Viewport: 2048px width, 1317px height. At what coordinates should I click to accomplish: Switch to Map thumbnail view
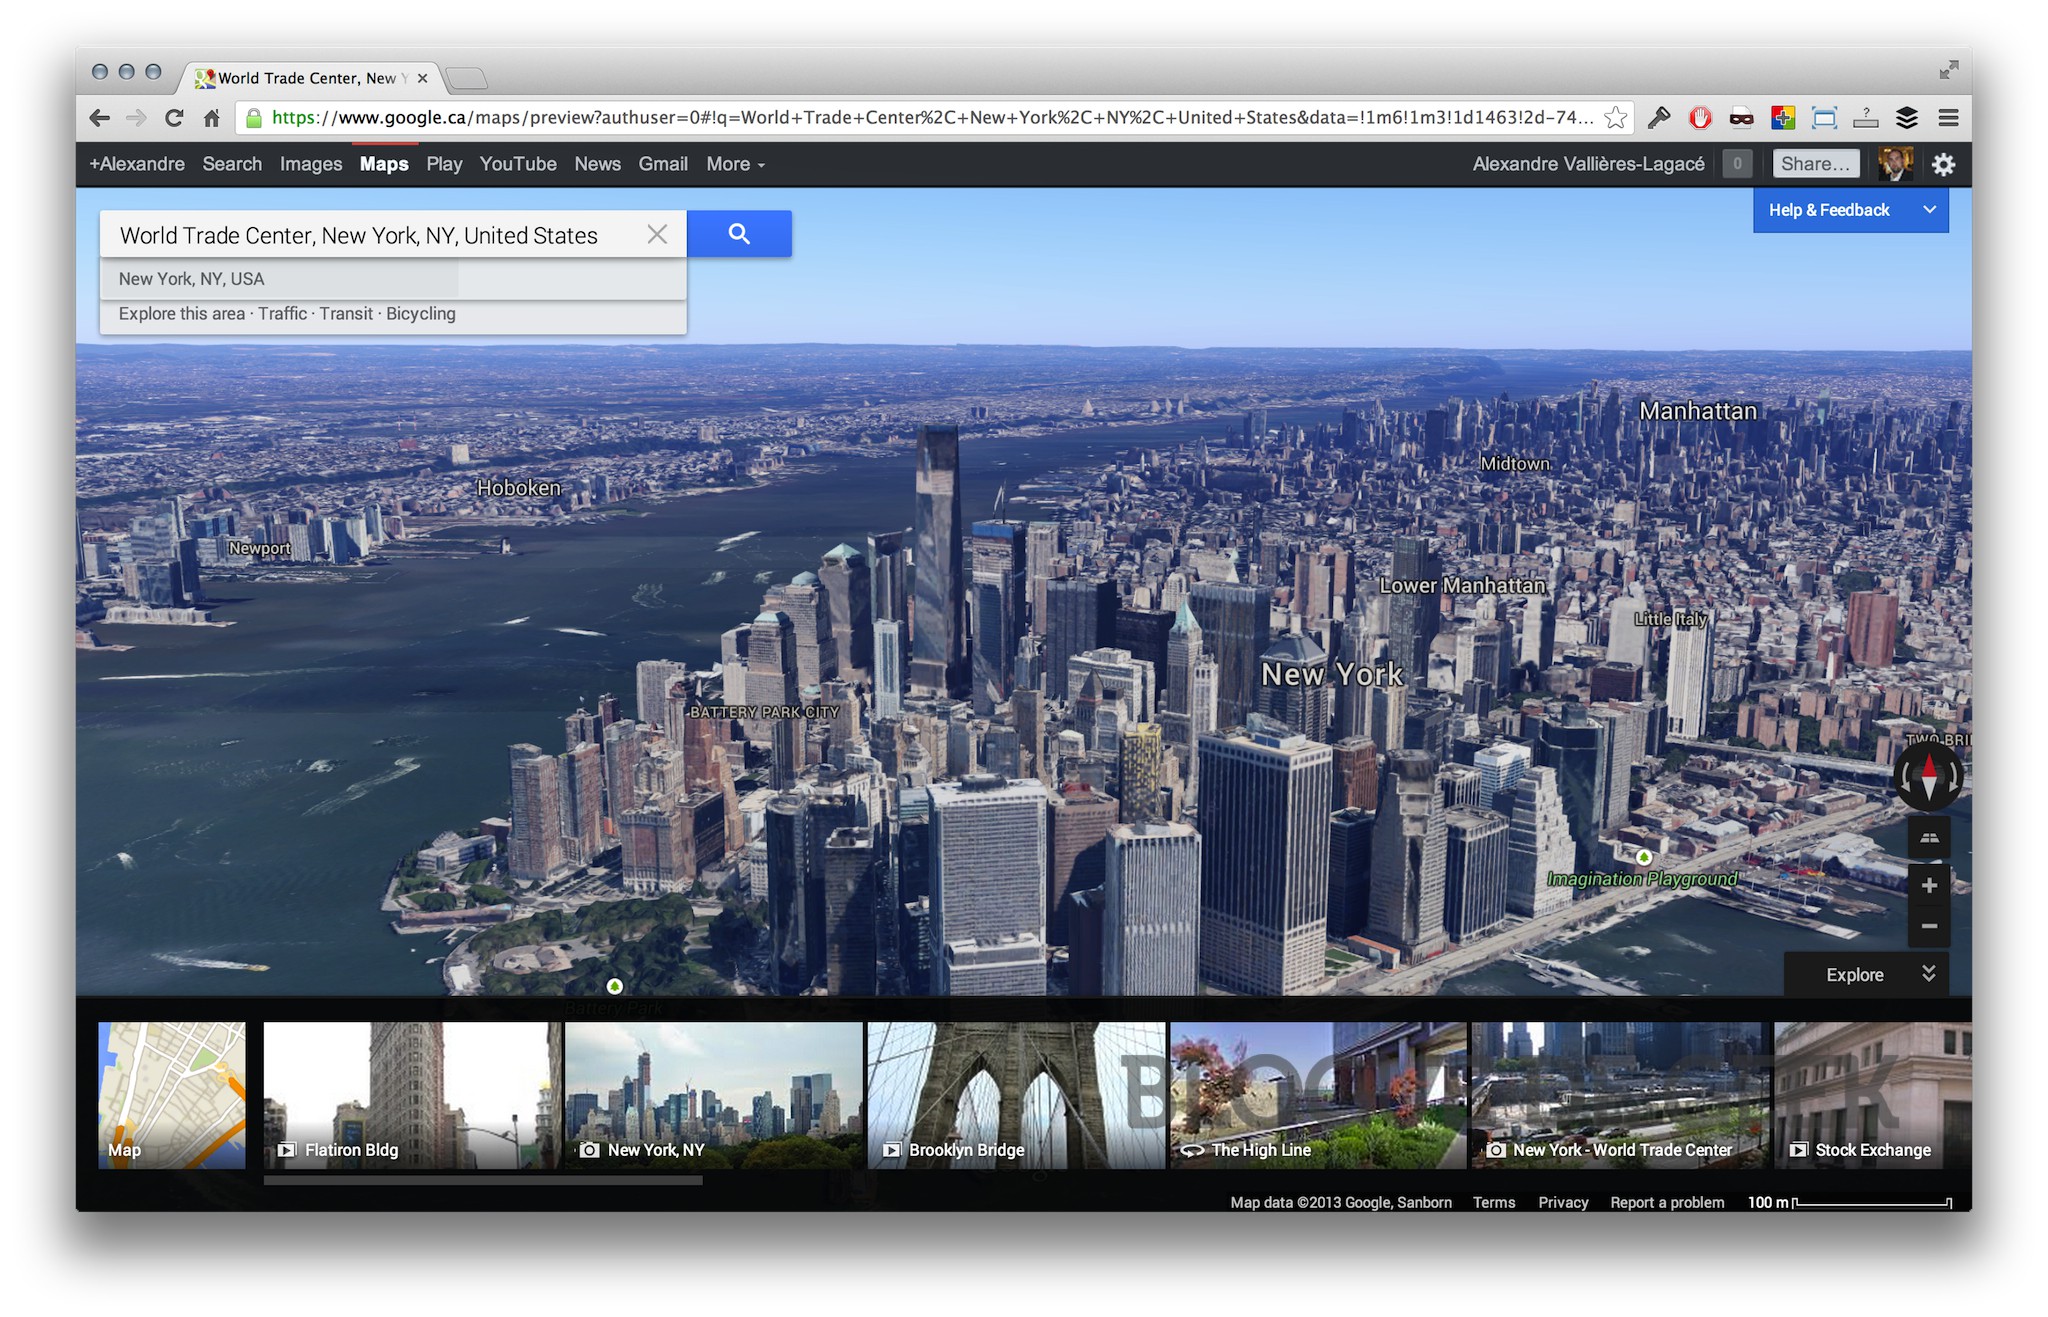[172, 1095]
